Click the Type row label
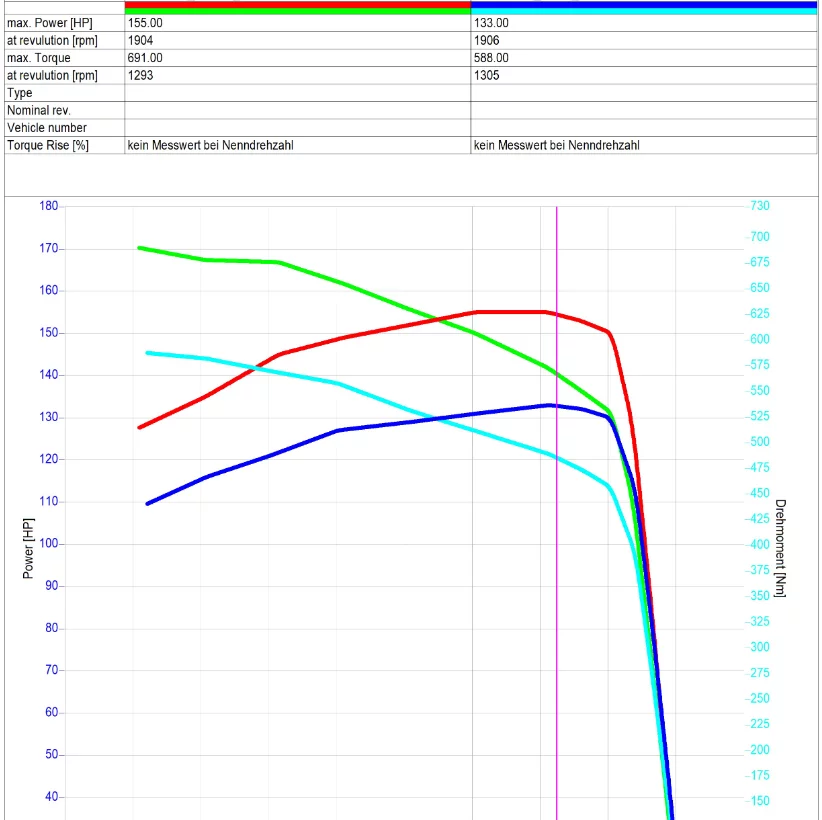822x820 pixels. click(20, 93)
